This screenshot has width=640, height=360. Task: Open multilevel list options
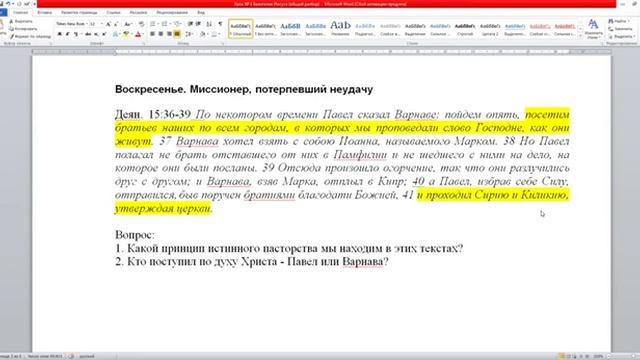click(x=177, y=24)
